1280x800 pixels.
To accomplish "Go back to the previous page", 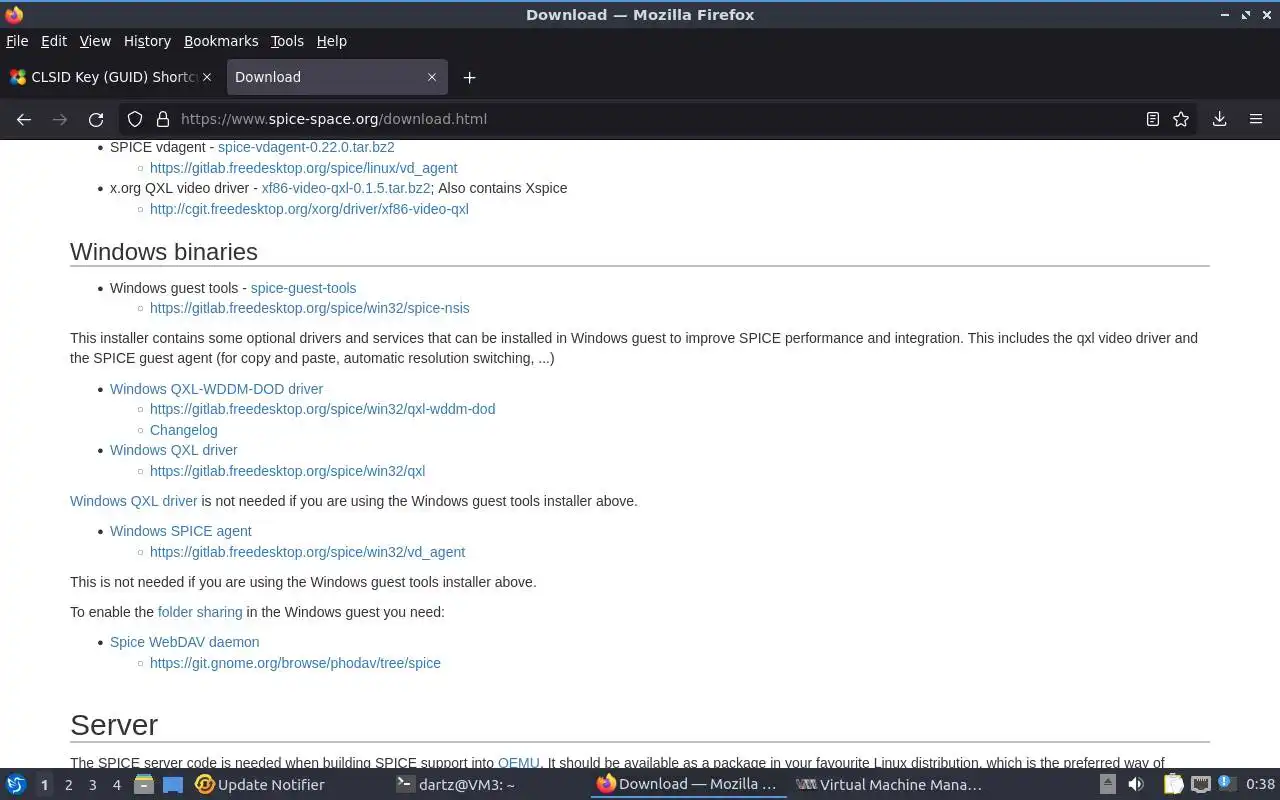I will pos(24,119).
